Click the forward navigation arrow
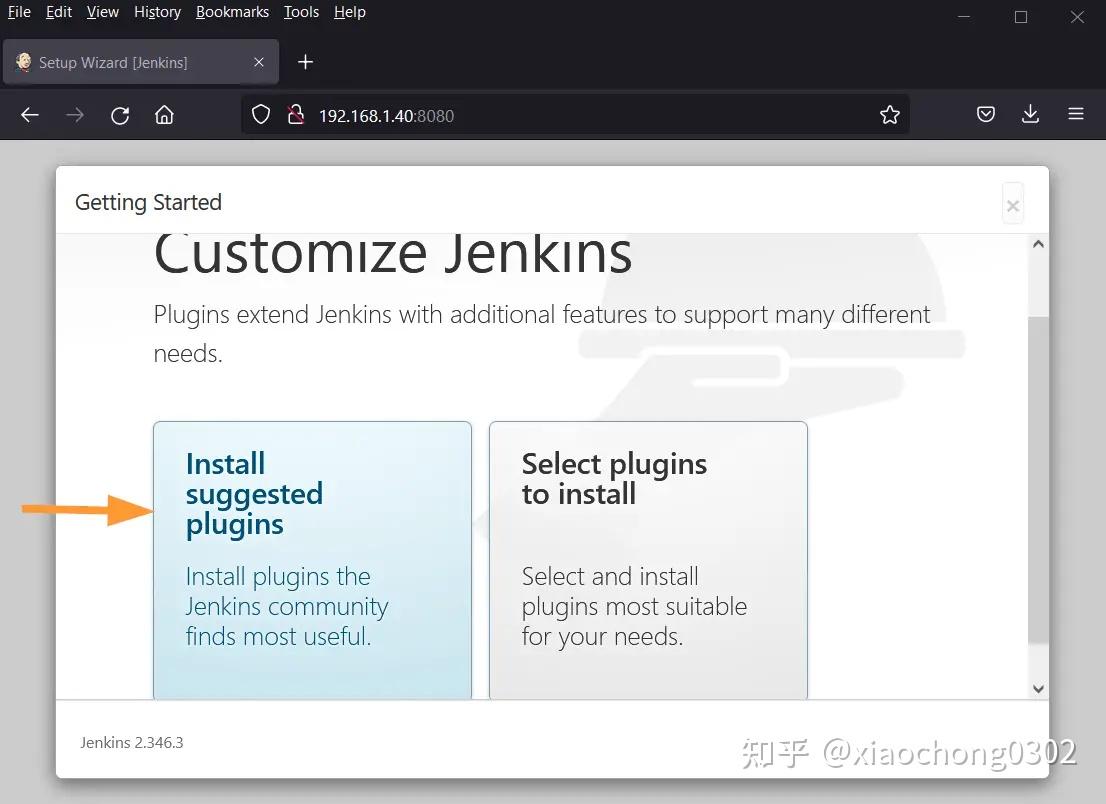 pos(74,114)
